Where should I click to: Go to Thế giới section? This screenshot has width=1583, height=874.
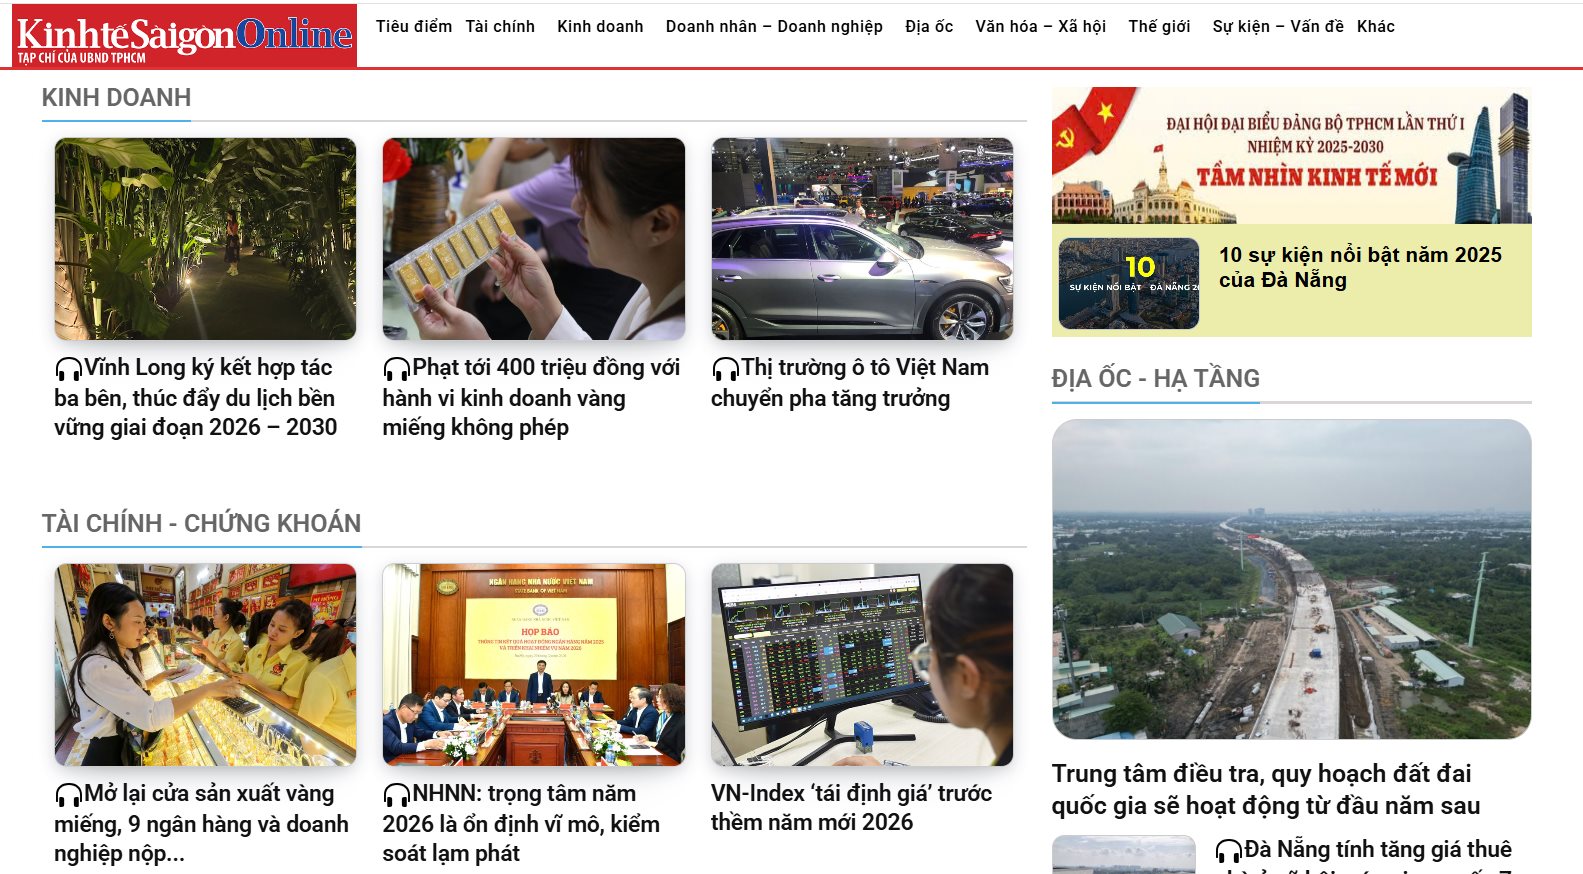coord(1159,27)
